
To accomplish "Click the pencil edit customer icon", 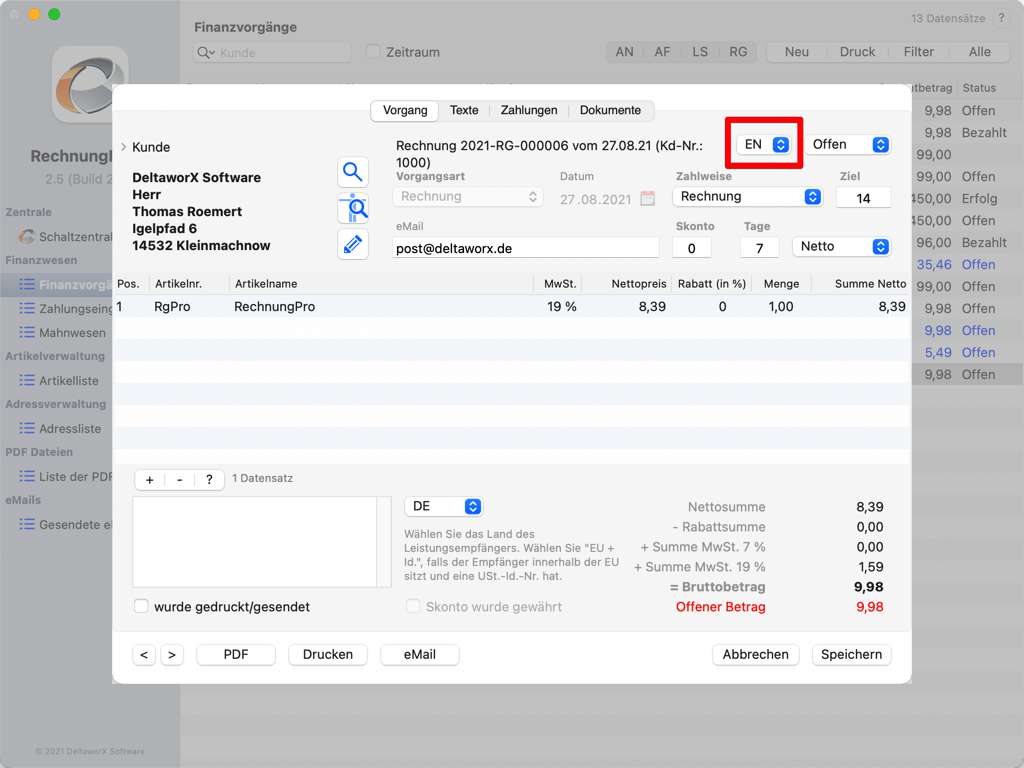I will click(352, 244).
